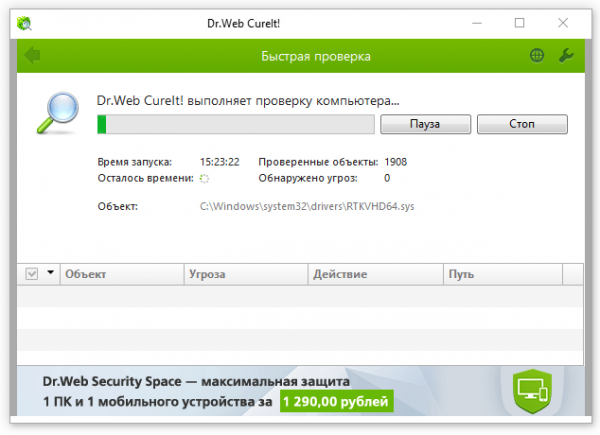Click the Время запуска label

pos(135,162)
